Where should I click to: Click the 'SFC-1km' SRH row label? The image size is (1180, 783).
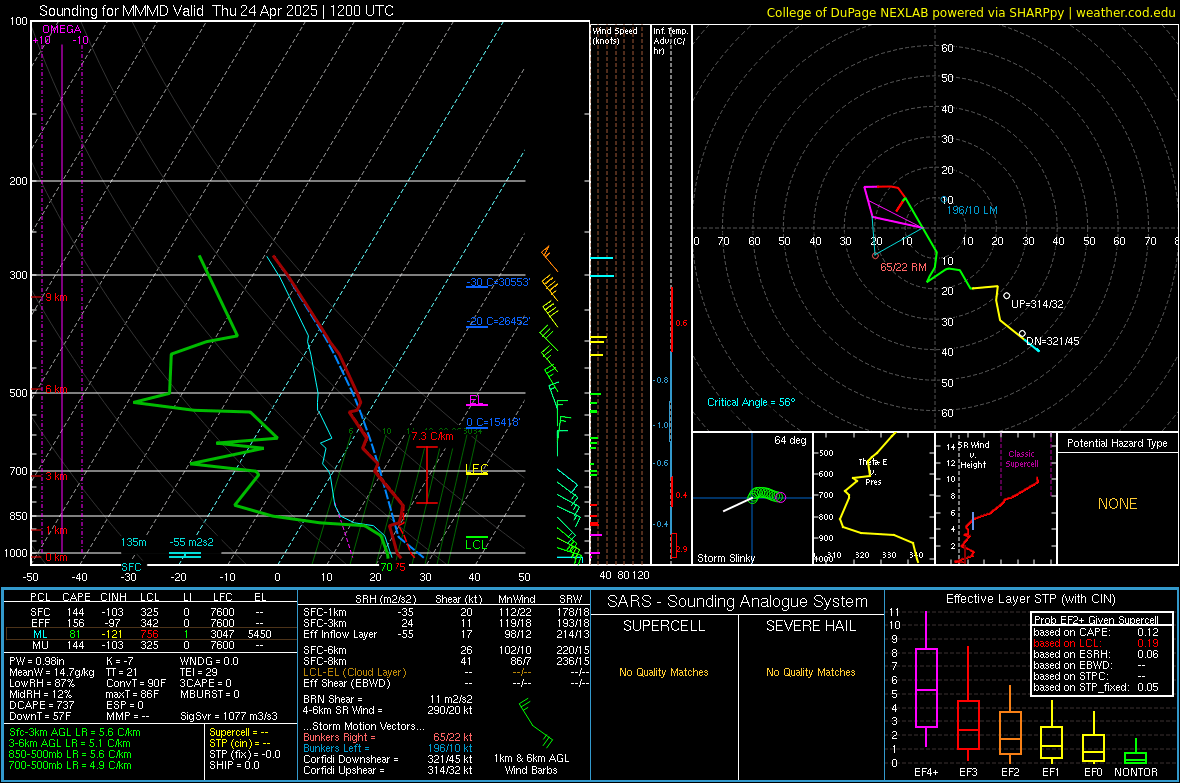click(325, 612)
